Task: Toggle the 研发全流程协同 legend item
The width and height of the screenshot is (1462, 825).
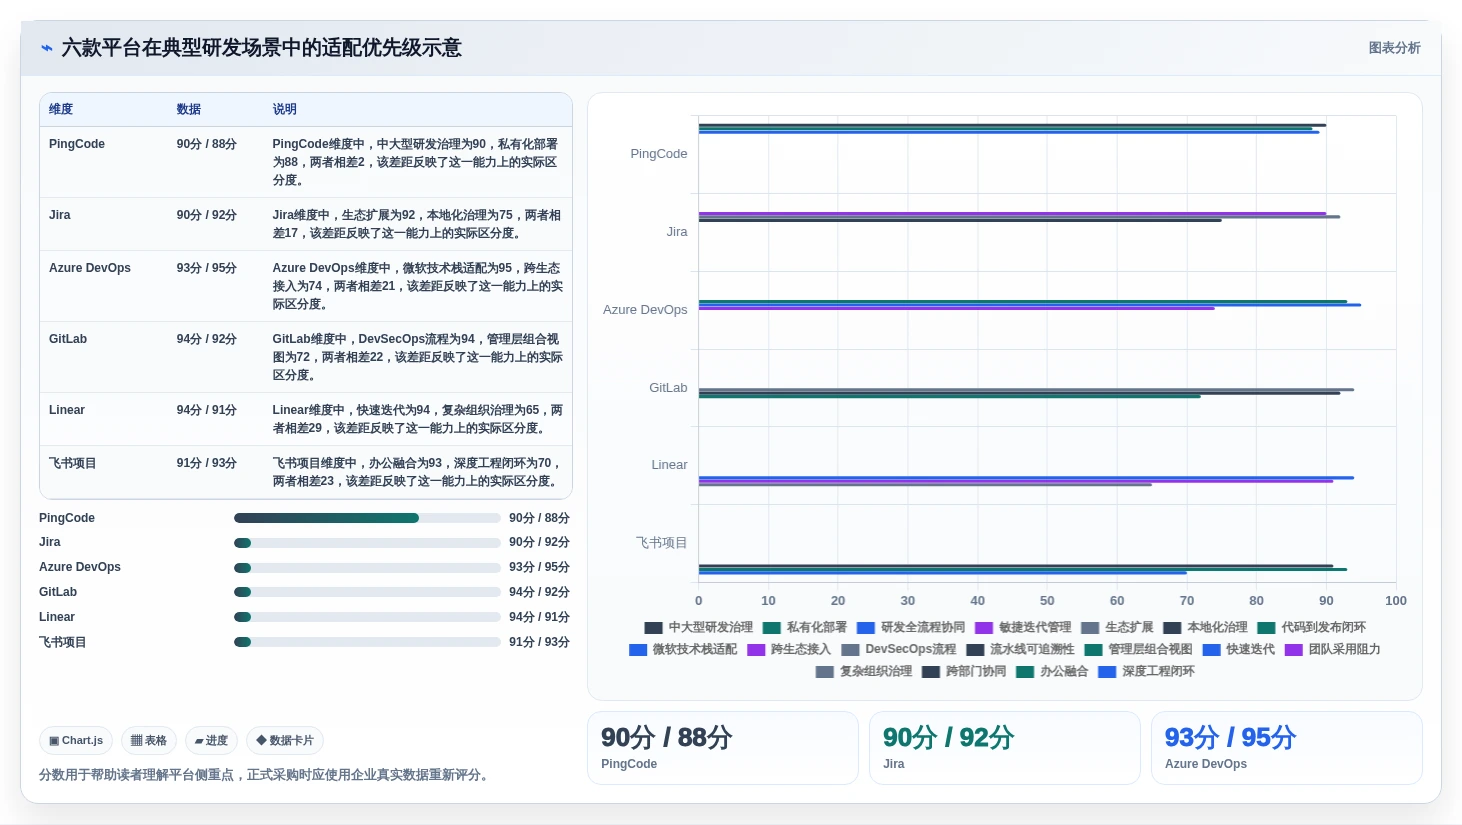Action: (911, 628)
